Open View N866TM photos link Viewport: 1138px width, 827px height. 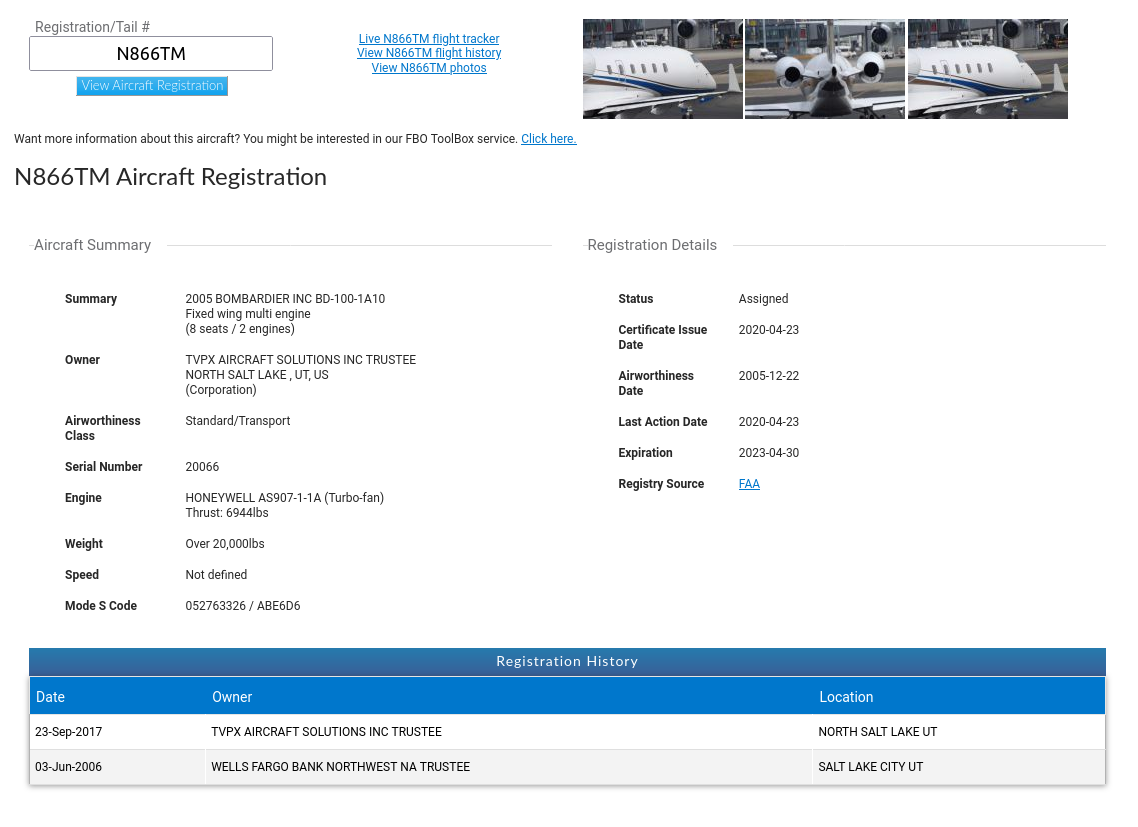[x=429, y=68]
